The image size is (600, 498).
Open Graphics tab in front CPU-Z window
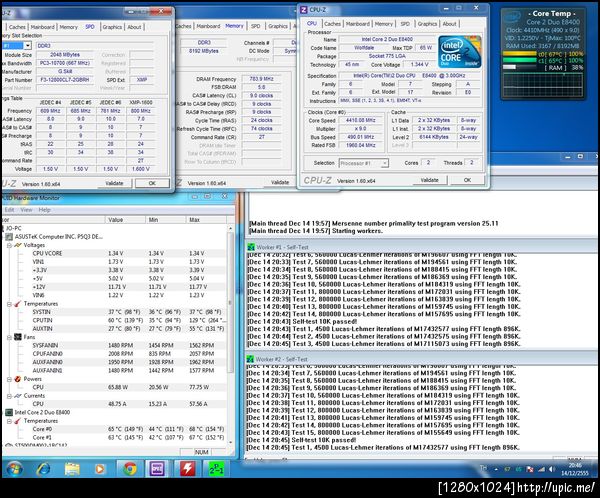point(427,24)
